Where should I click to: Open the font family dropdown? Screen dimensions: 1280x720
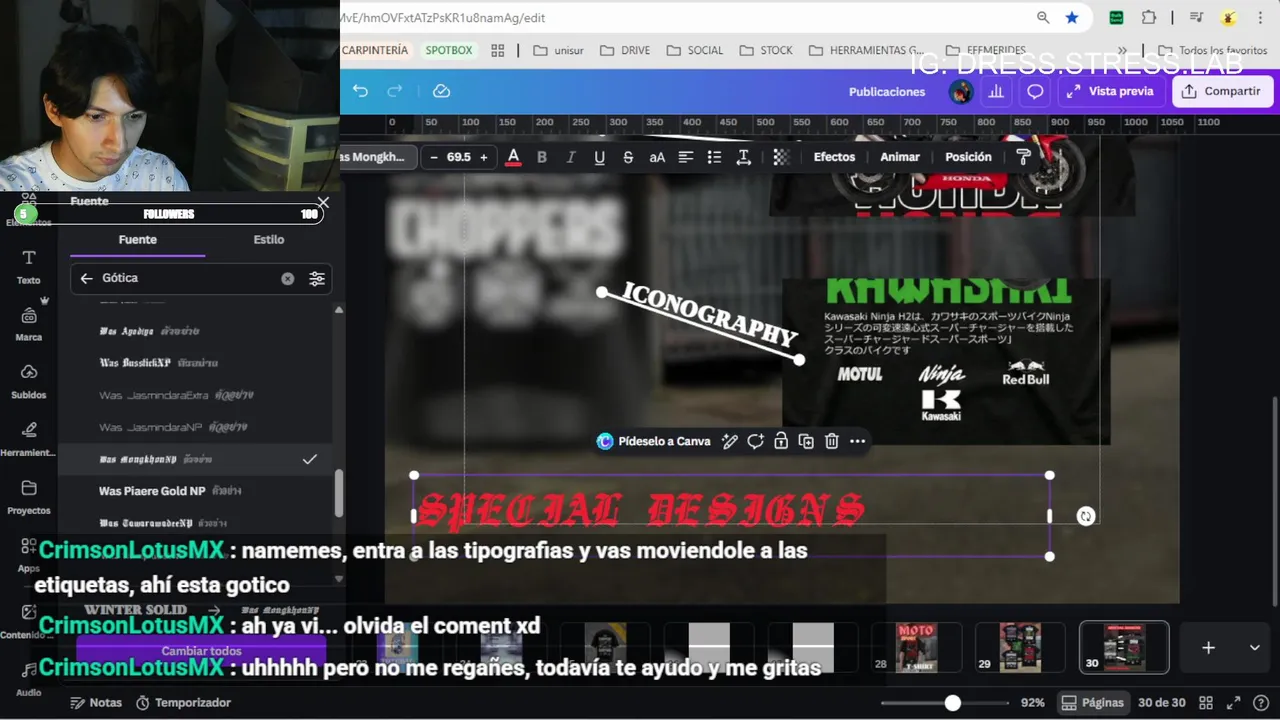376,157
